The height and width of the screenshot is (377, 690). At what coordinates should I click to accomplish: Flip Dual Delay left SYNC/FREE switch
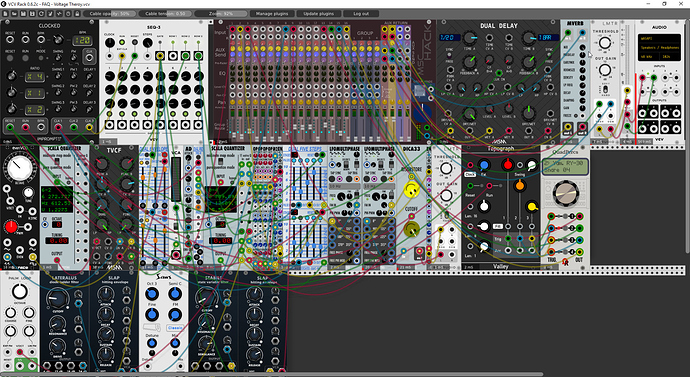(449, 56)
